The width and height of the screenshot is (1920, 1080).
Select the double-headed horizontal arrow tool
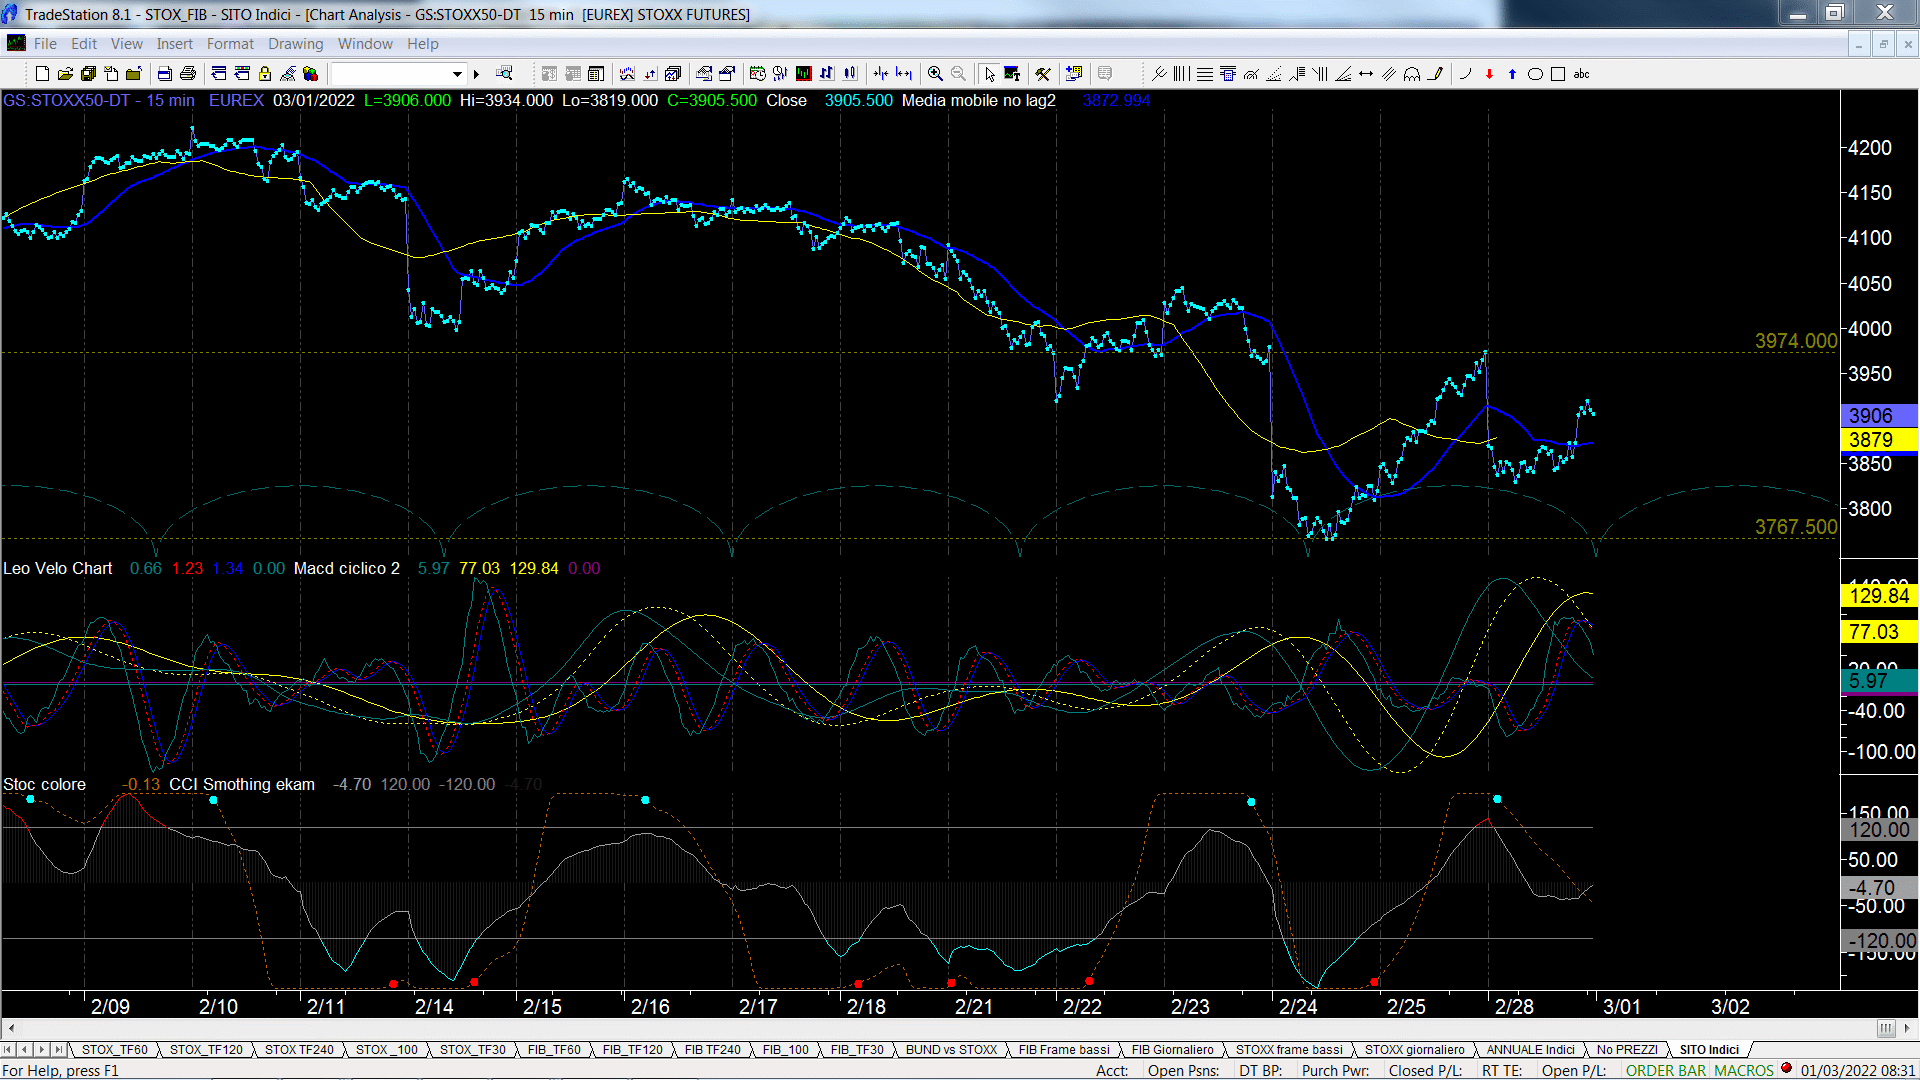pyautogui.click(x=1366, y=74)
